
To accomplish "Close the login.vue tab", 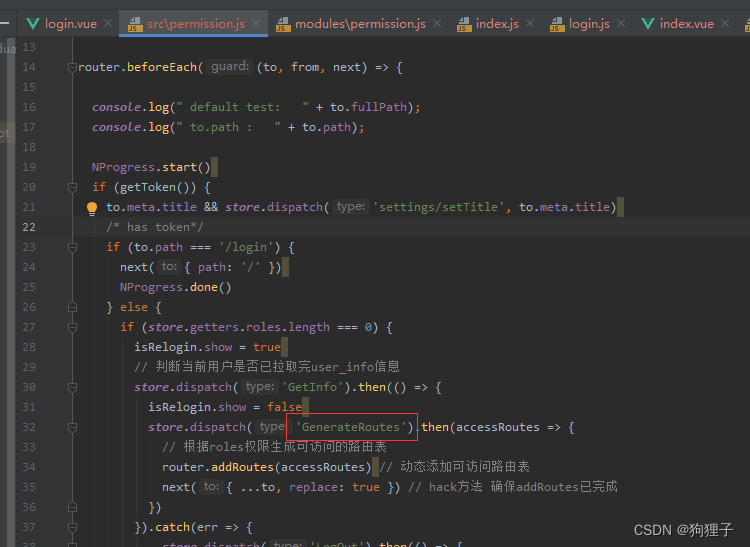I will tap(108, 23).
